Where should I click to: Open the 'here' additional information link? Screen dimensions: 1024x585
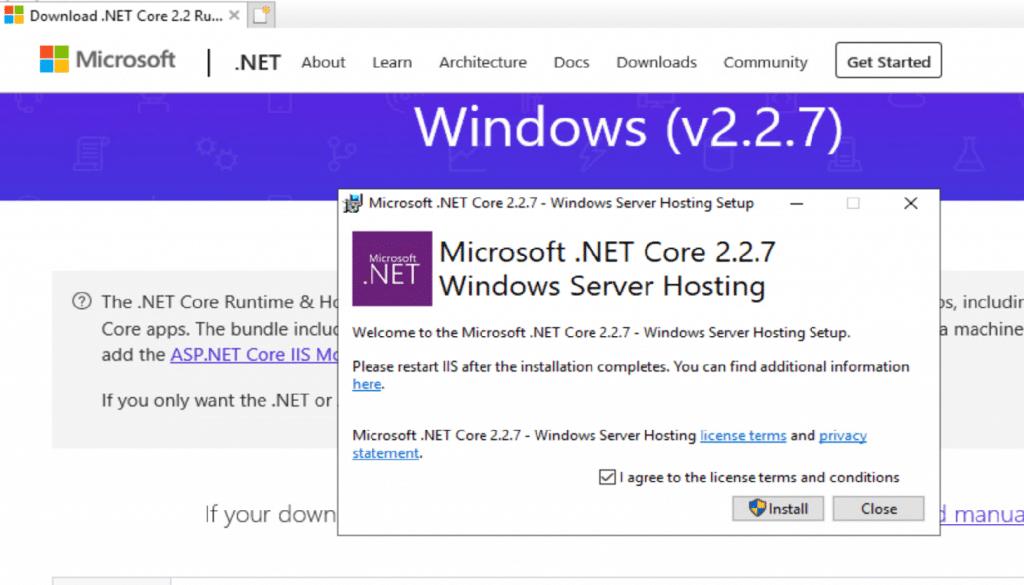pyautogui.click(x=366, y=384)
